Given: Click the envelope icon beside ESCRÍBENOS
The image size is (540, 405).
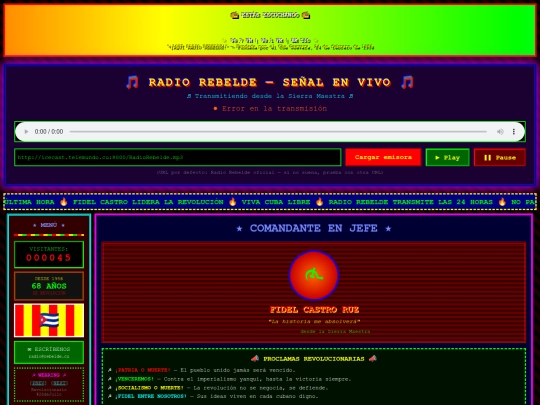Looking at the screenshot, I should (29, 350).
